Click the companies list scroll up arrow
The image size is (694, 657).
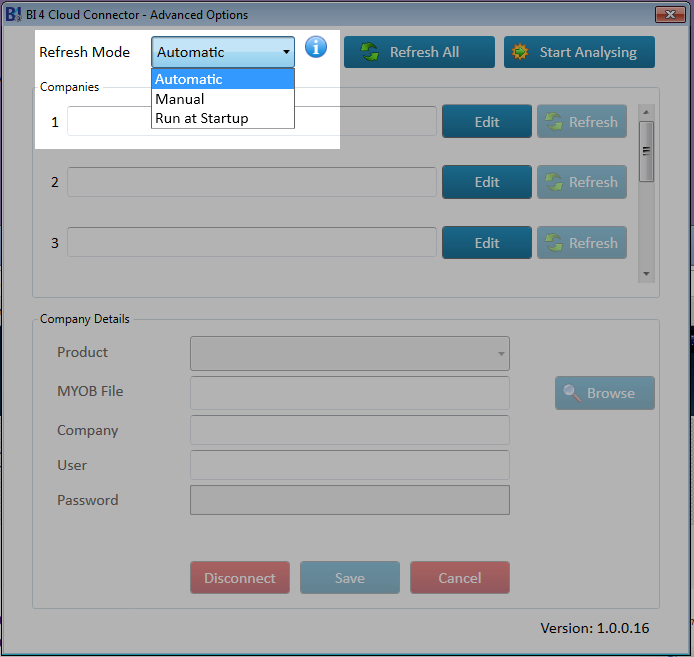point(646,112)
